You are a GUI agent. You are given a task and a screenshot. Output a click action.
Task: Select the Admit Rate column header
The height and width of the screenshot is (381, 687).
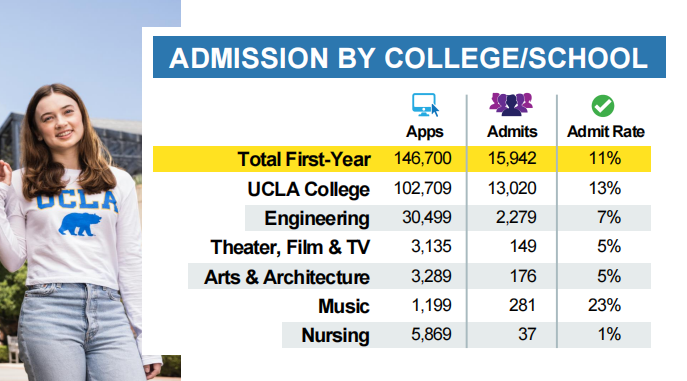[x=606, y=131]
